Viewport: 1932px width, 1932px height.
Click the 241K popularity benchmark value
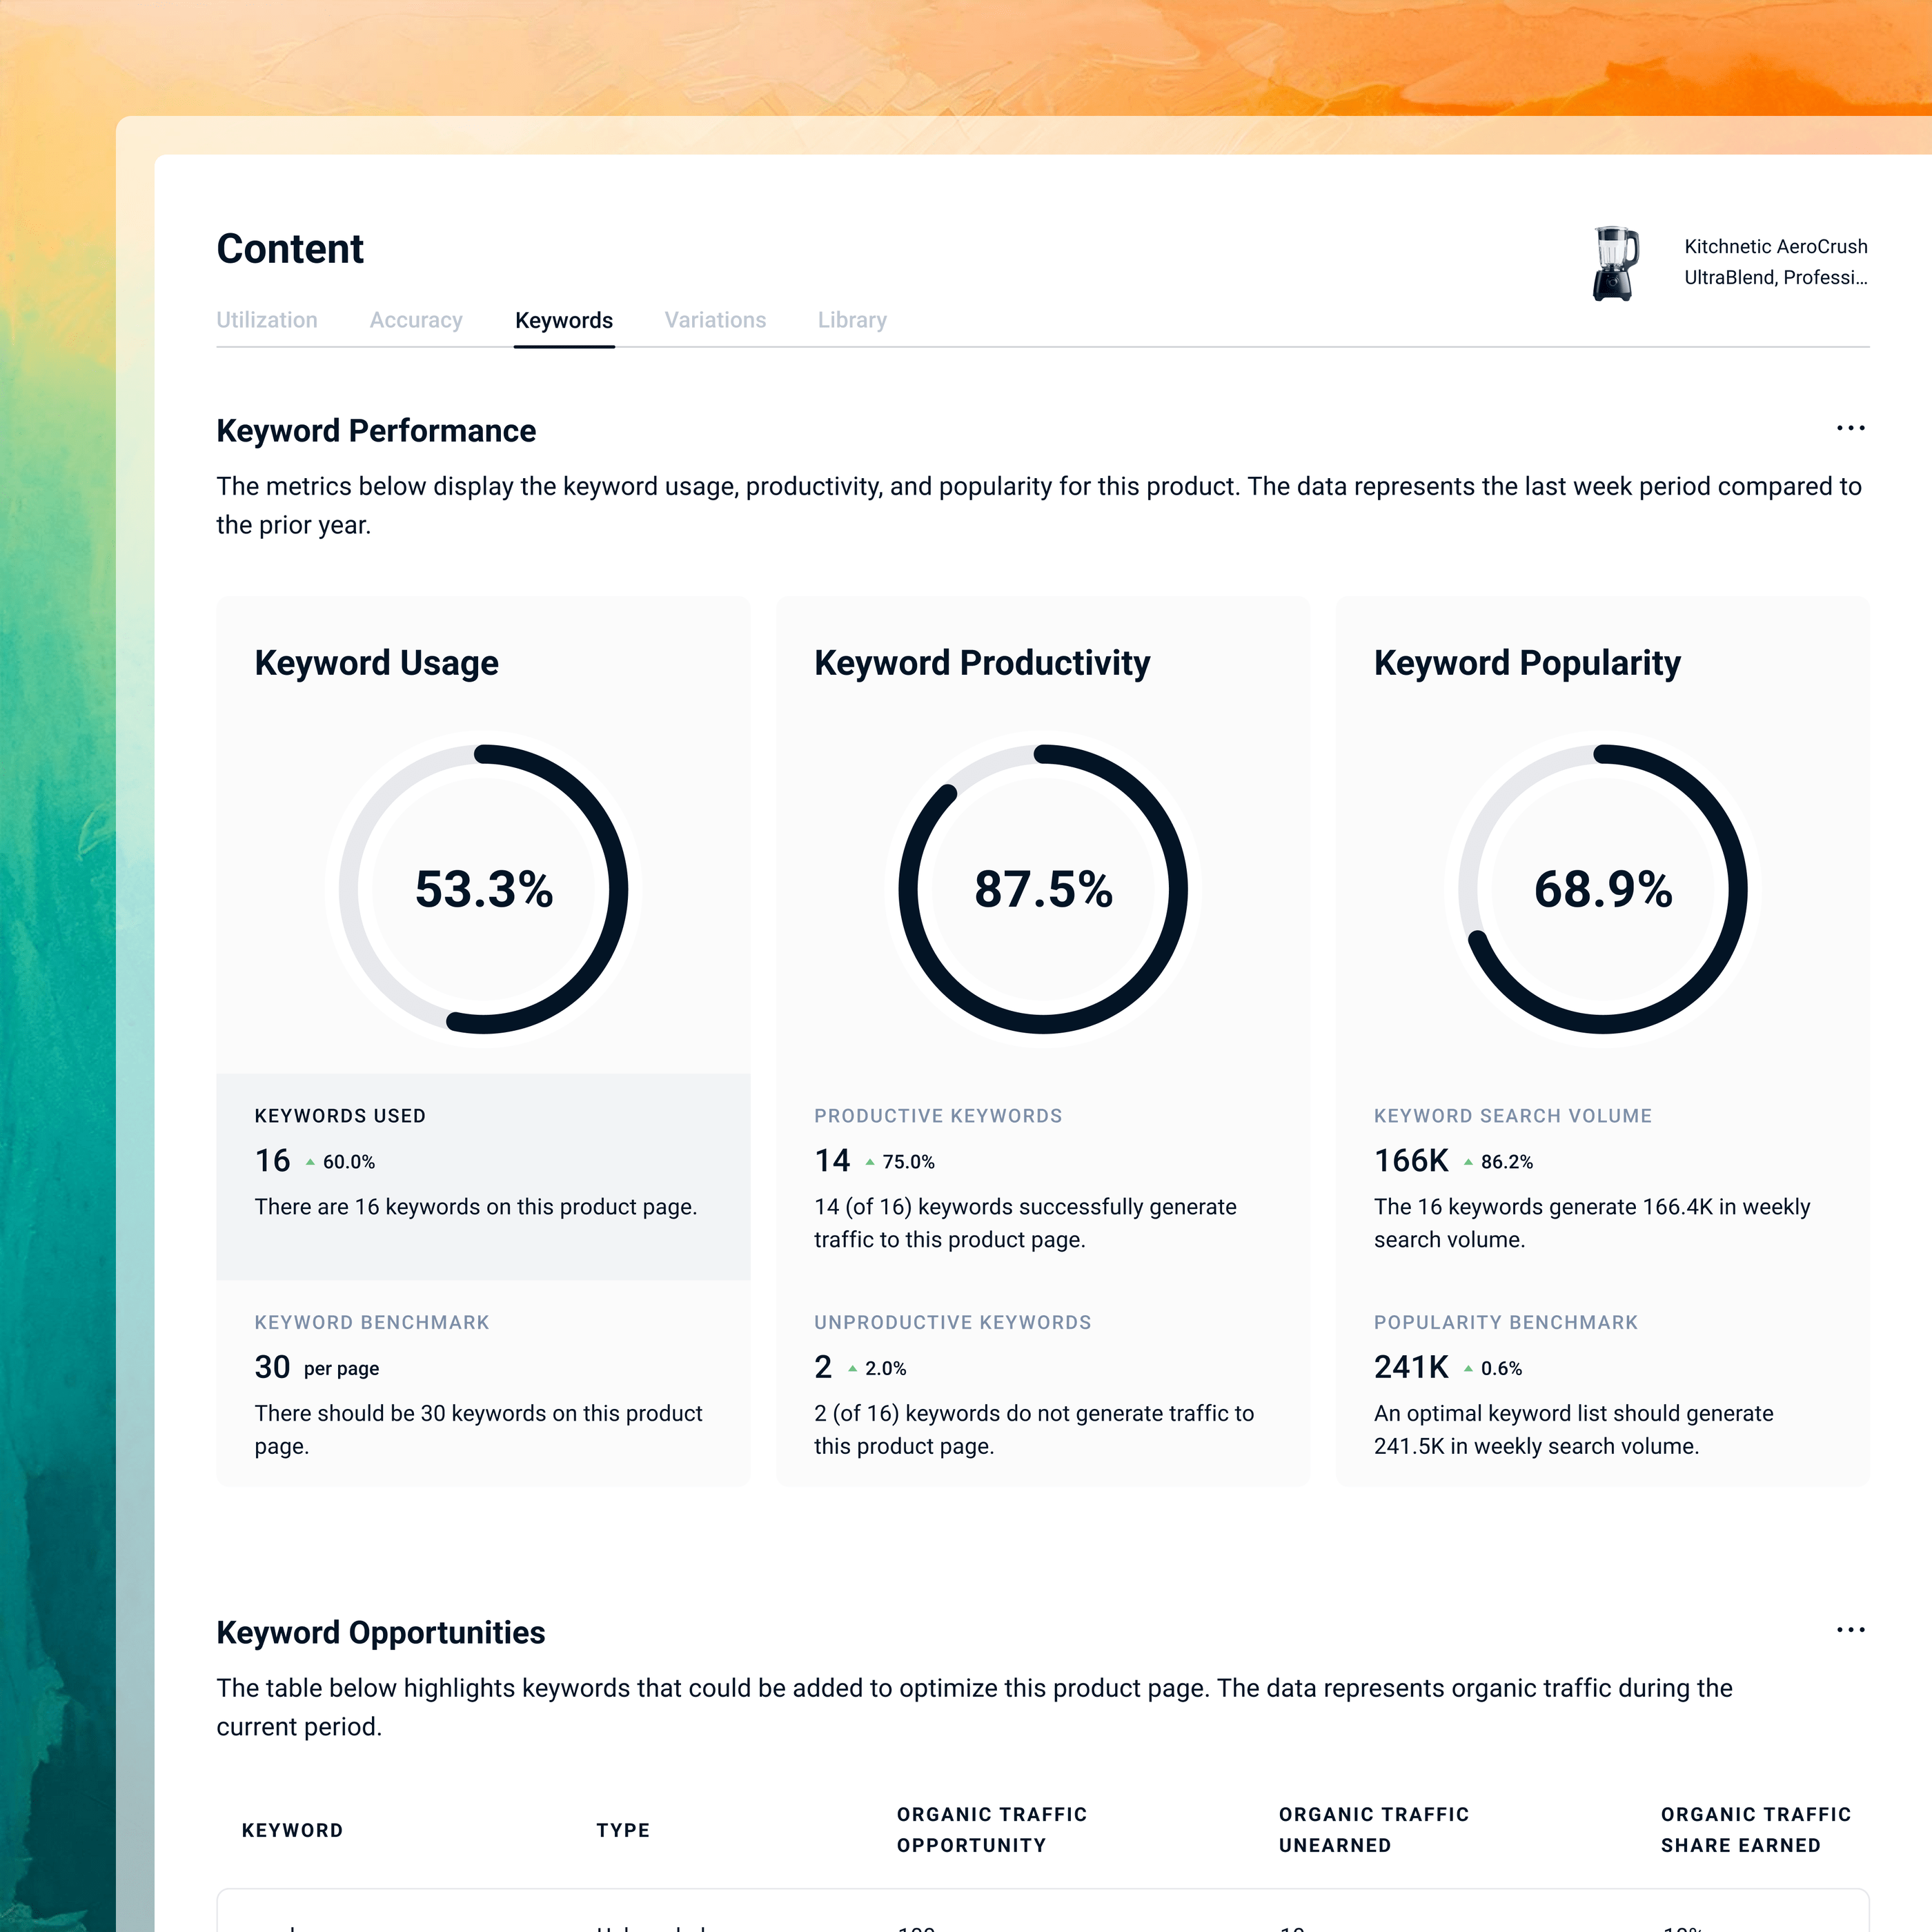(x=1411, y=1367)
